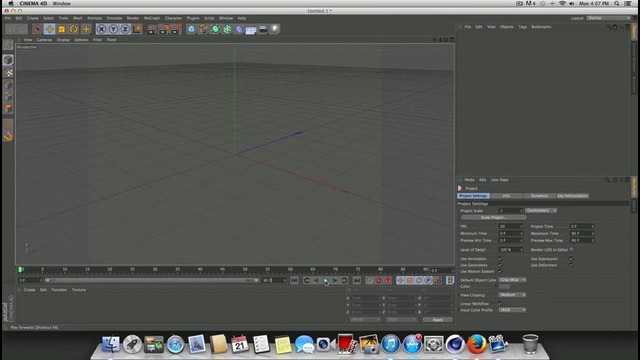
Task: Open the viewport Display menu
Action: coord(63,40)
